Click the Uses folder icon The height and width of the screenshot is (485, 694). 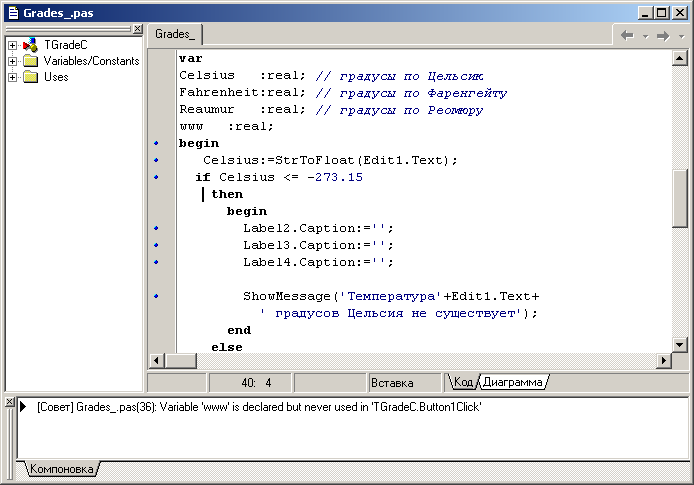(30, 76)
